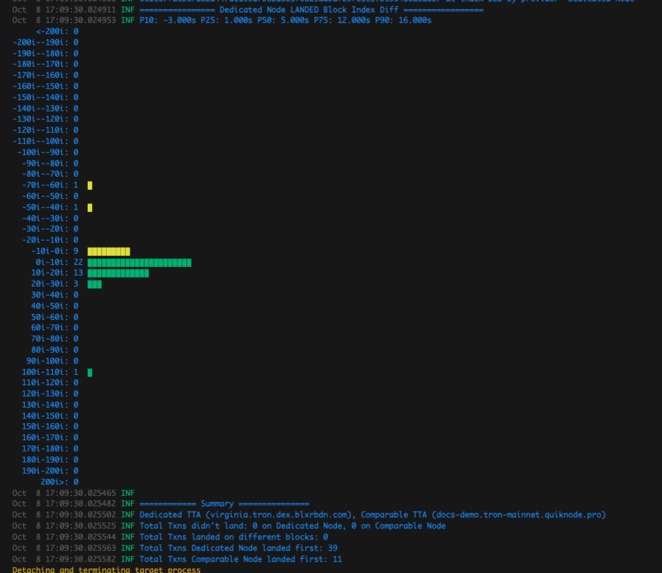Viewport: 662px width, 573px height.
Task: Click the '20i-30i: 3' row label
Action: point(55,284)
